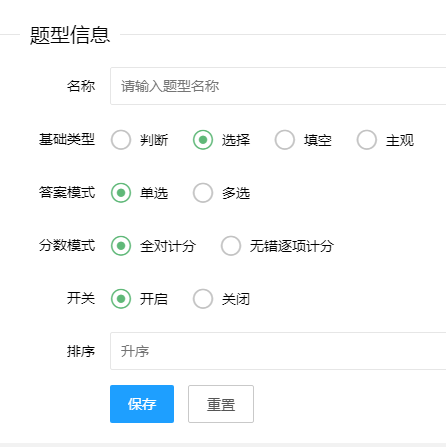Viewport: 446px width, 447px height.
Task: Click the 排序 input with 升序 placeholder
Action: click(278, 351)
